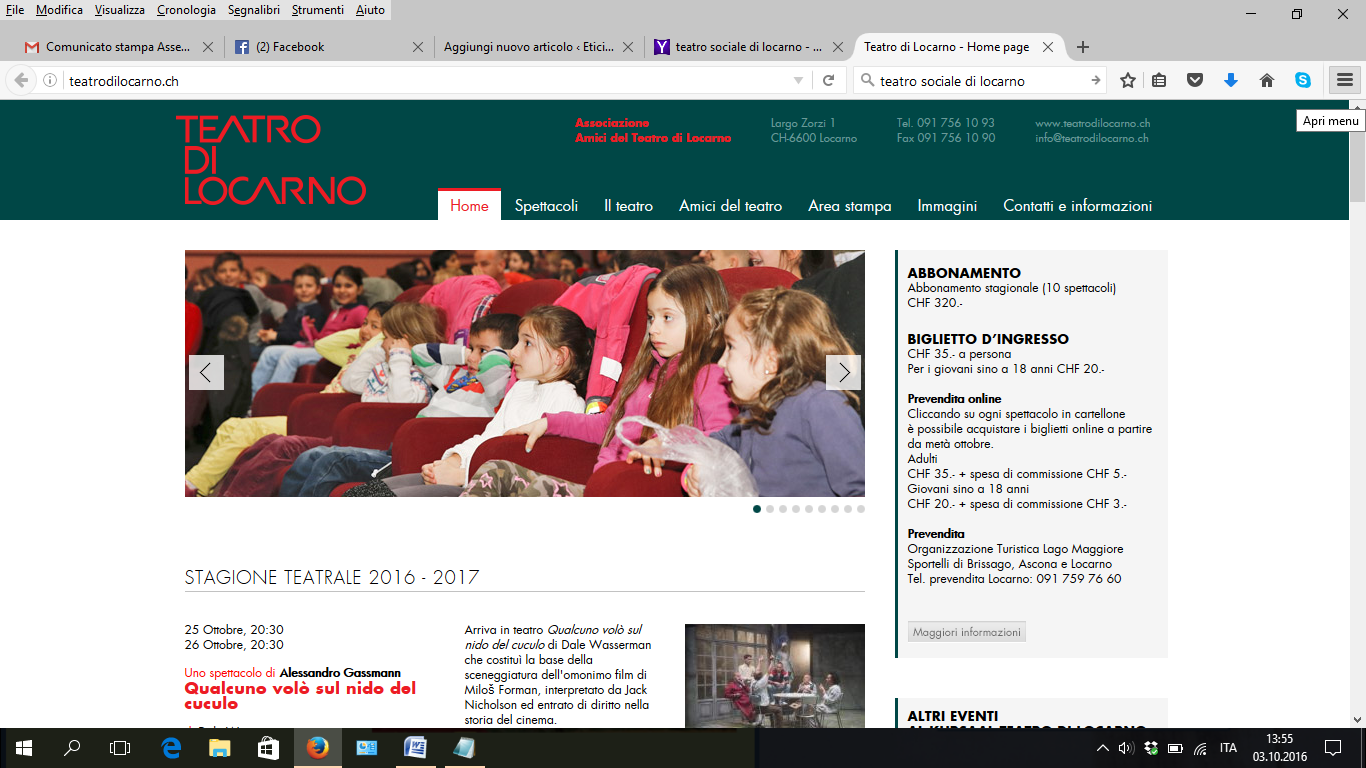Open the Visualizza menu
The width and height of the screenshot is (1366, 768).
click(x=120, y=10)
